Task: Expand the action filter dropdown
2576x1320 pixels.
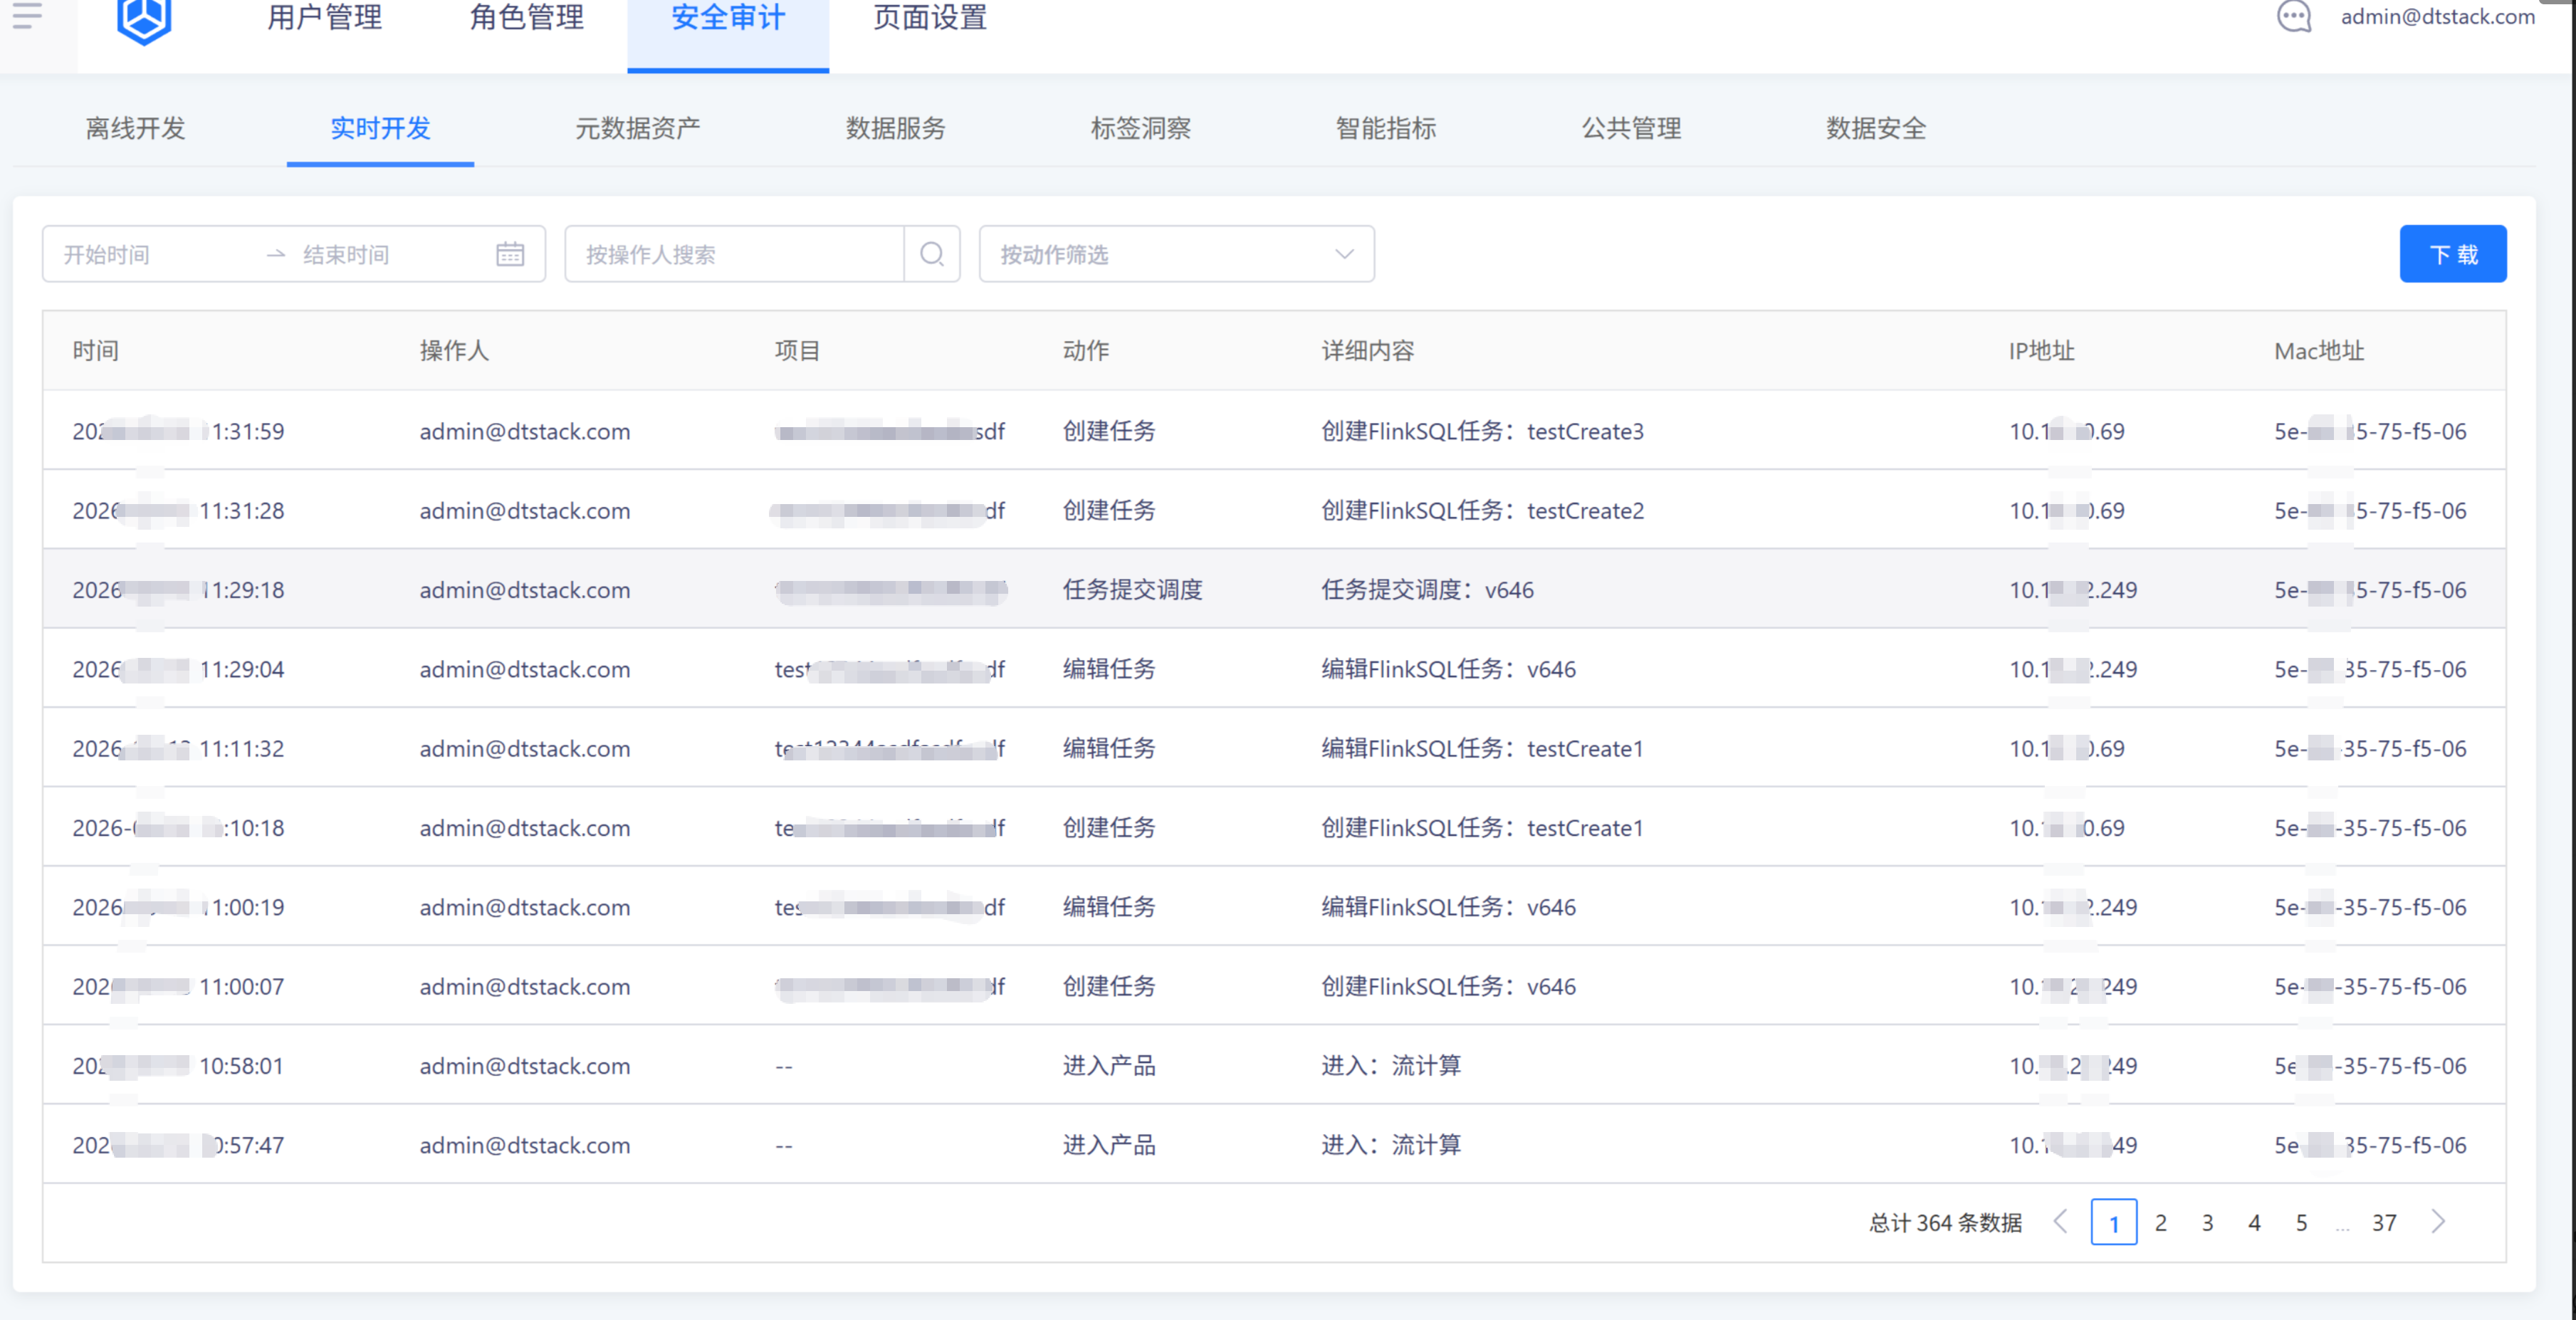Action: coord(1176,254)
